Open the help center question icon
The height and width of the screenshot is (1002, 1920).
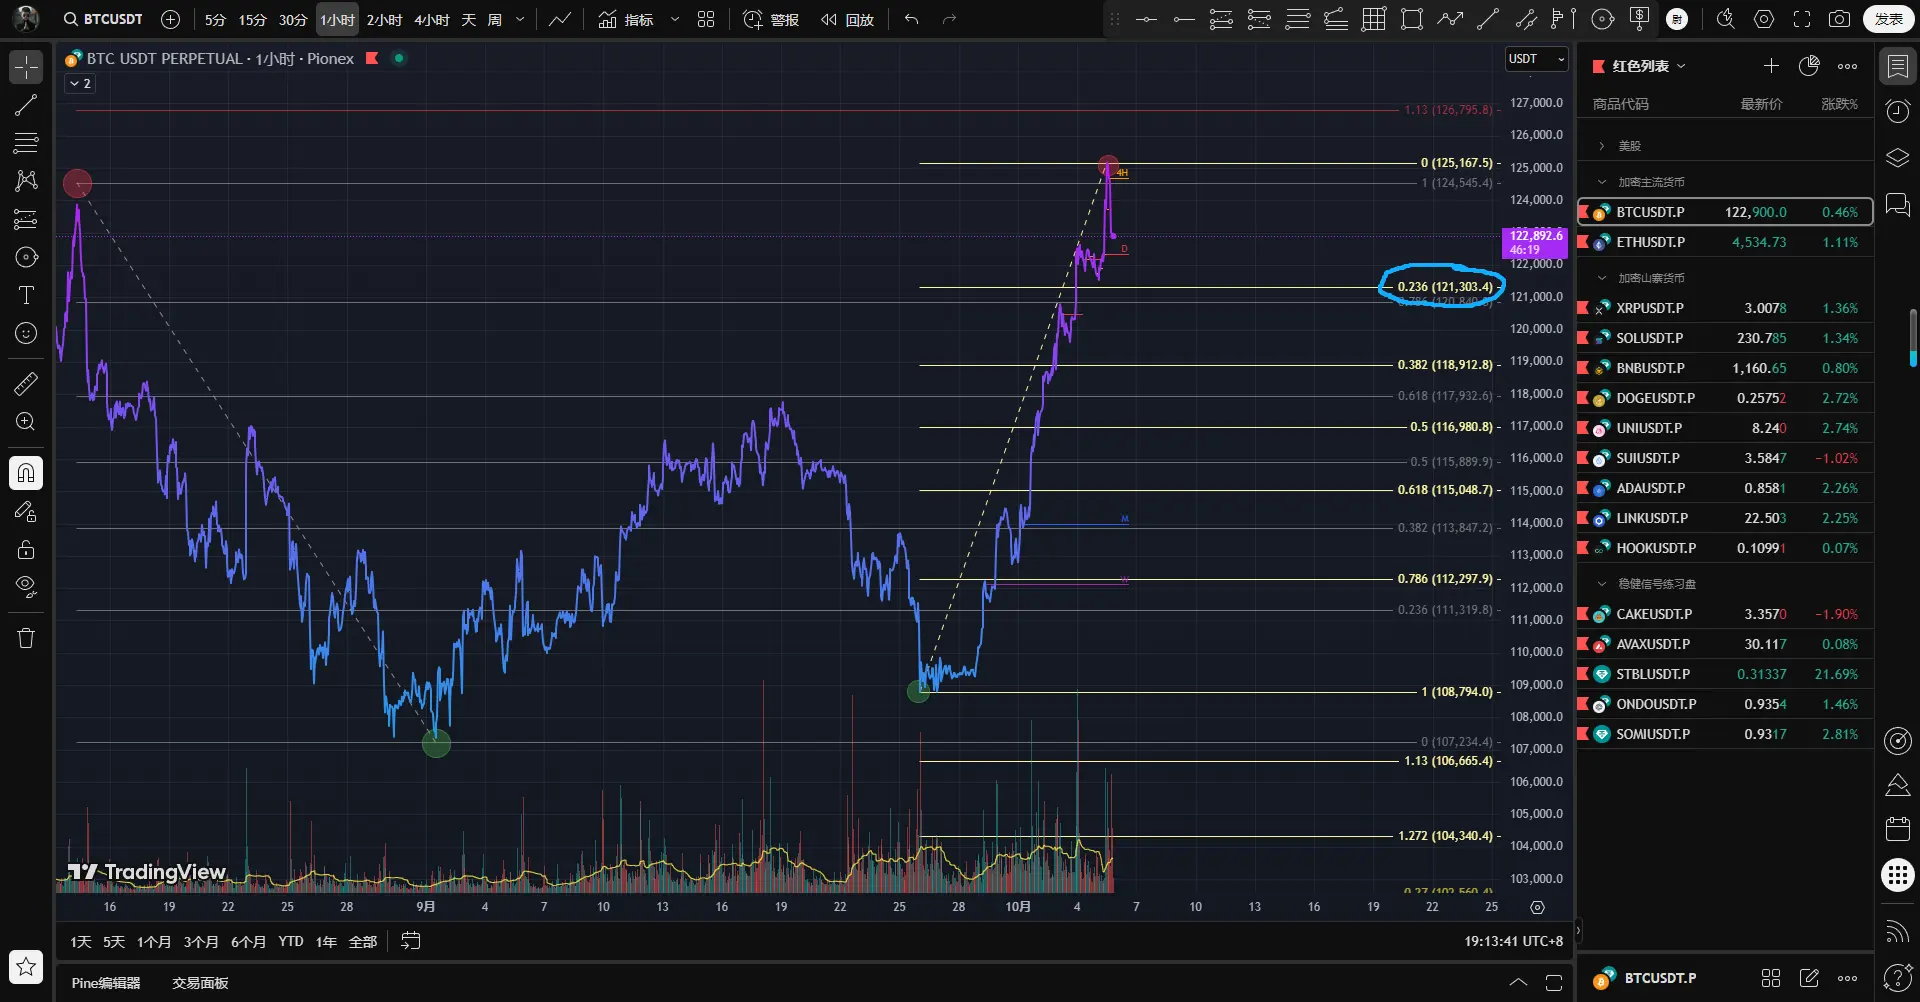tap(1897, 977)
